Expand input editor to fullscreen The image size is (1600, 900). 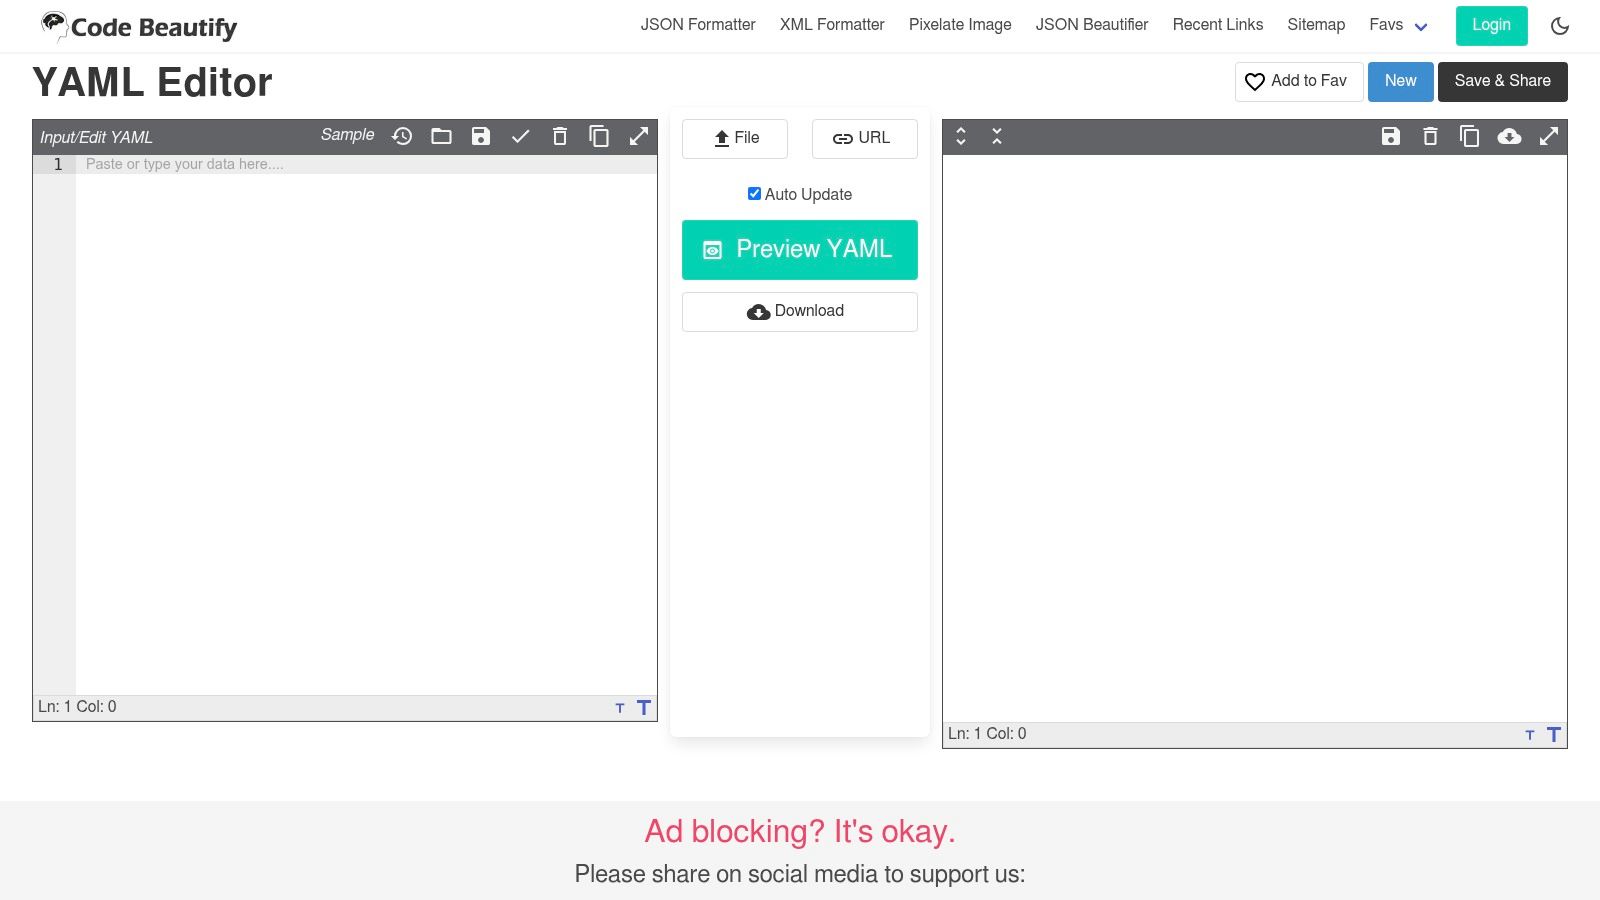click(x=639, y=137)
